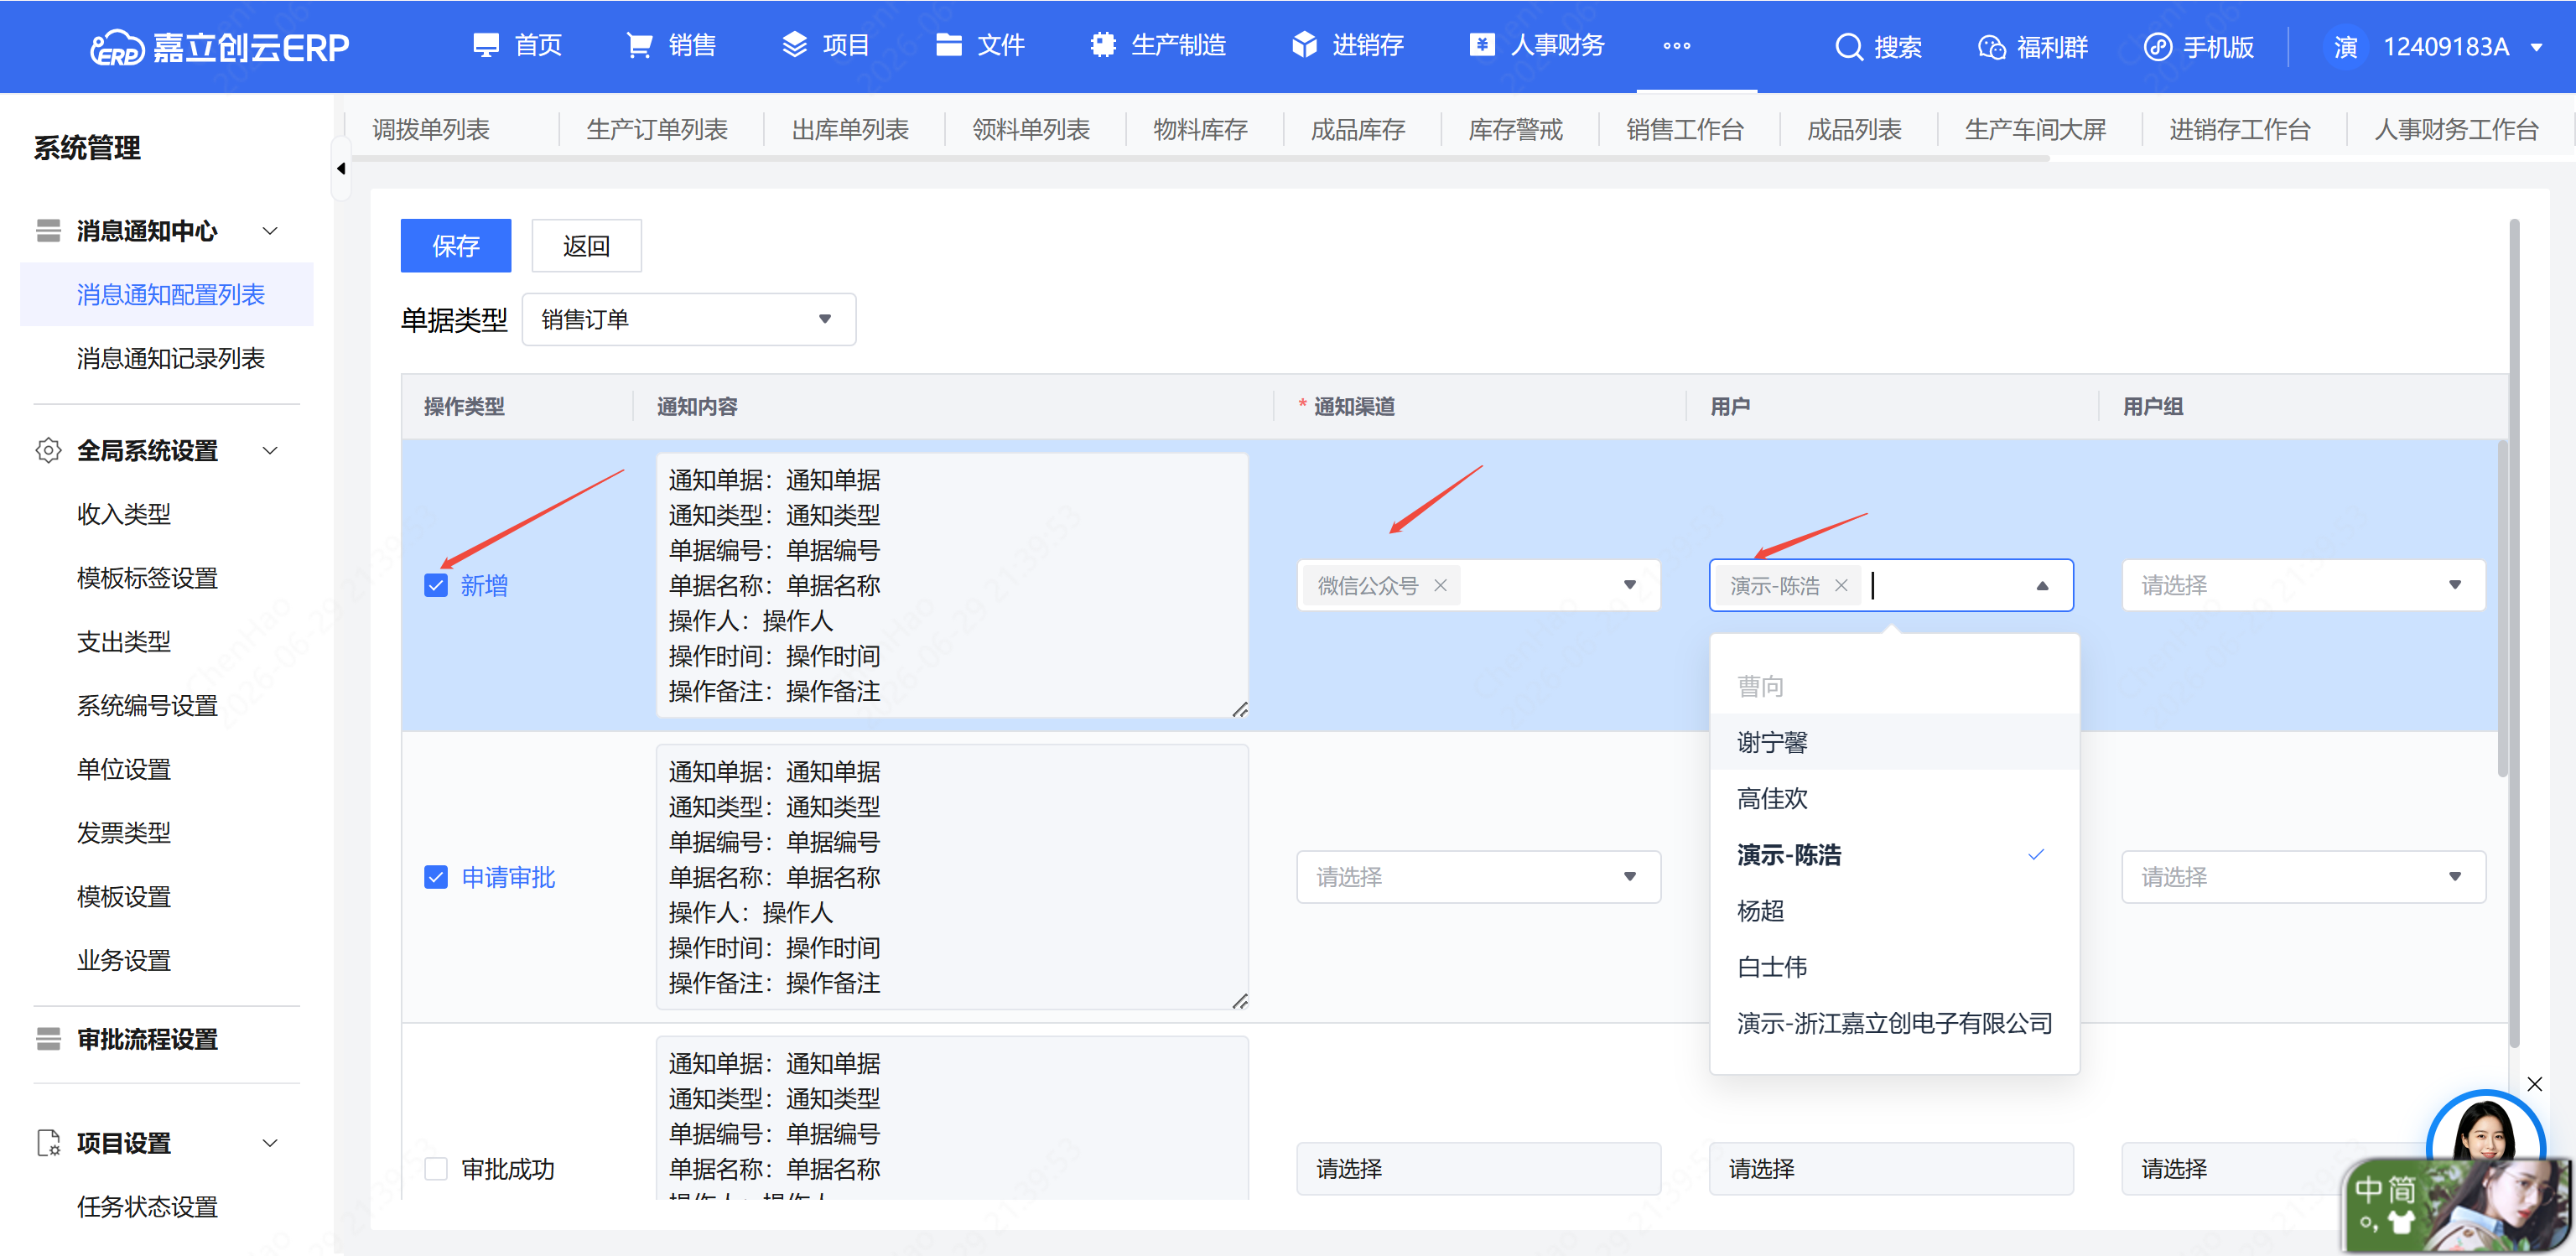Screen dimensions: 2576x1256
Task: Open 用户组 dropdown in 申请审批 row
Action: click(x=2303, y=877)
